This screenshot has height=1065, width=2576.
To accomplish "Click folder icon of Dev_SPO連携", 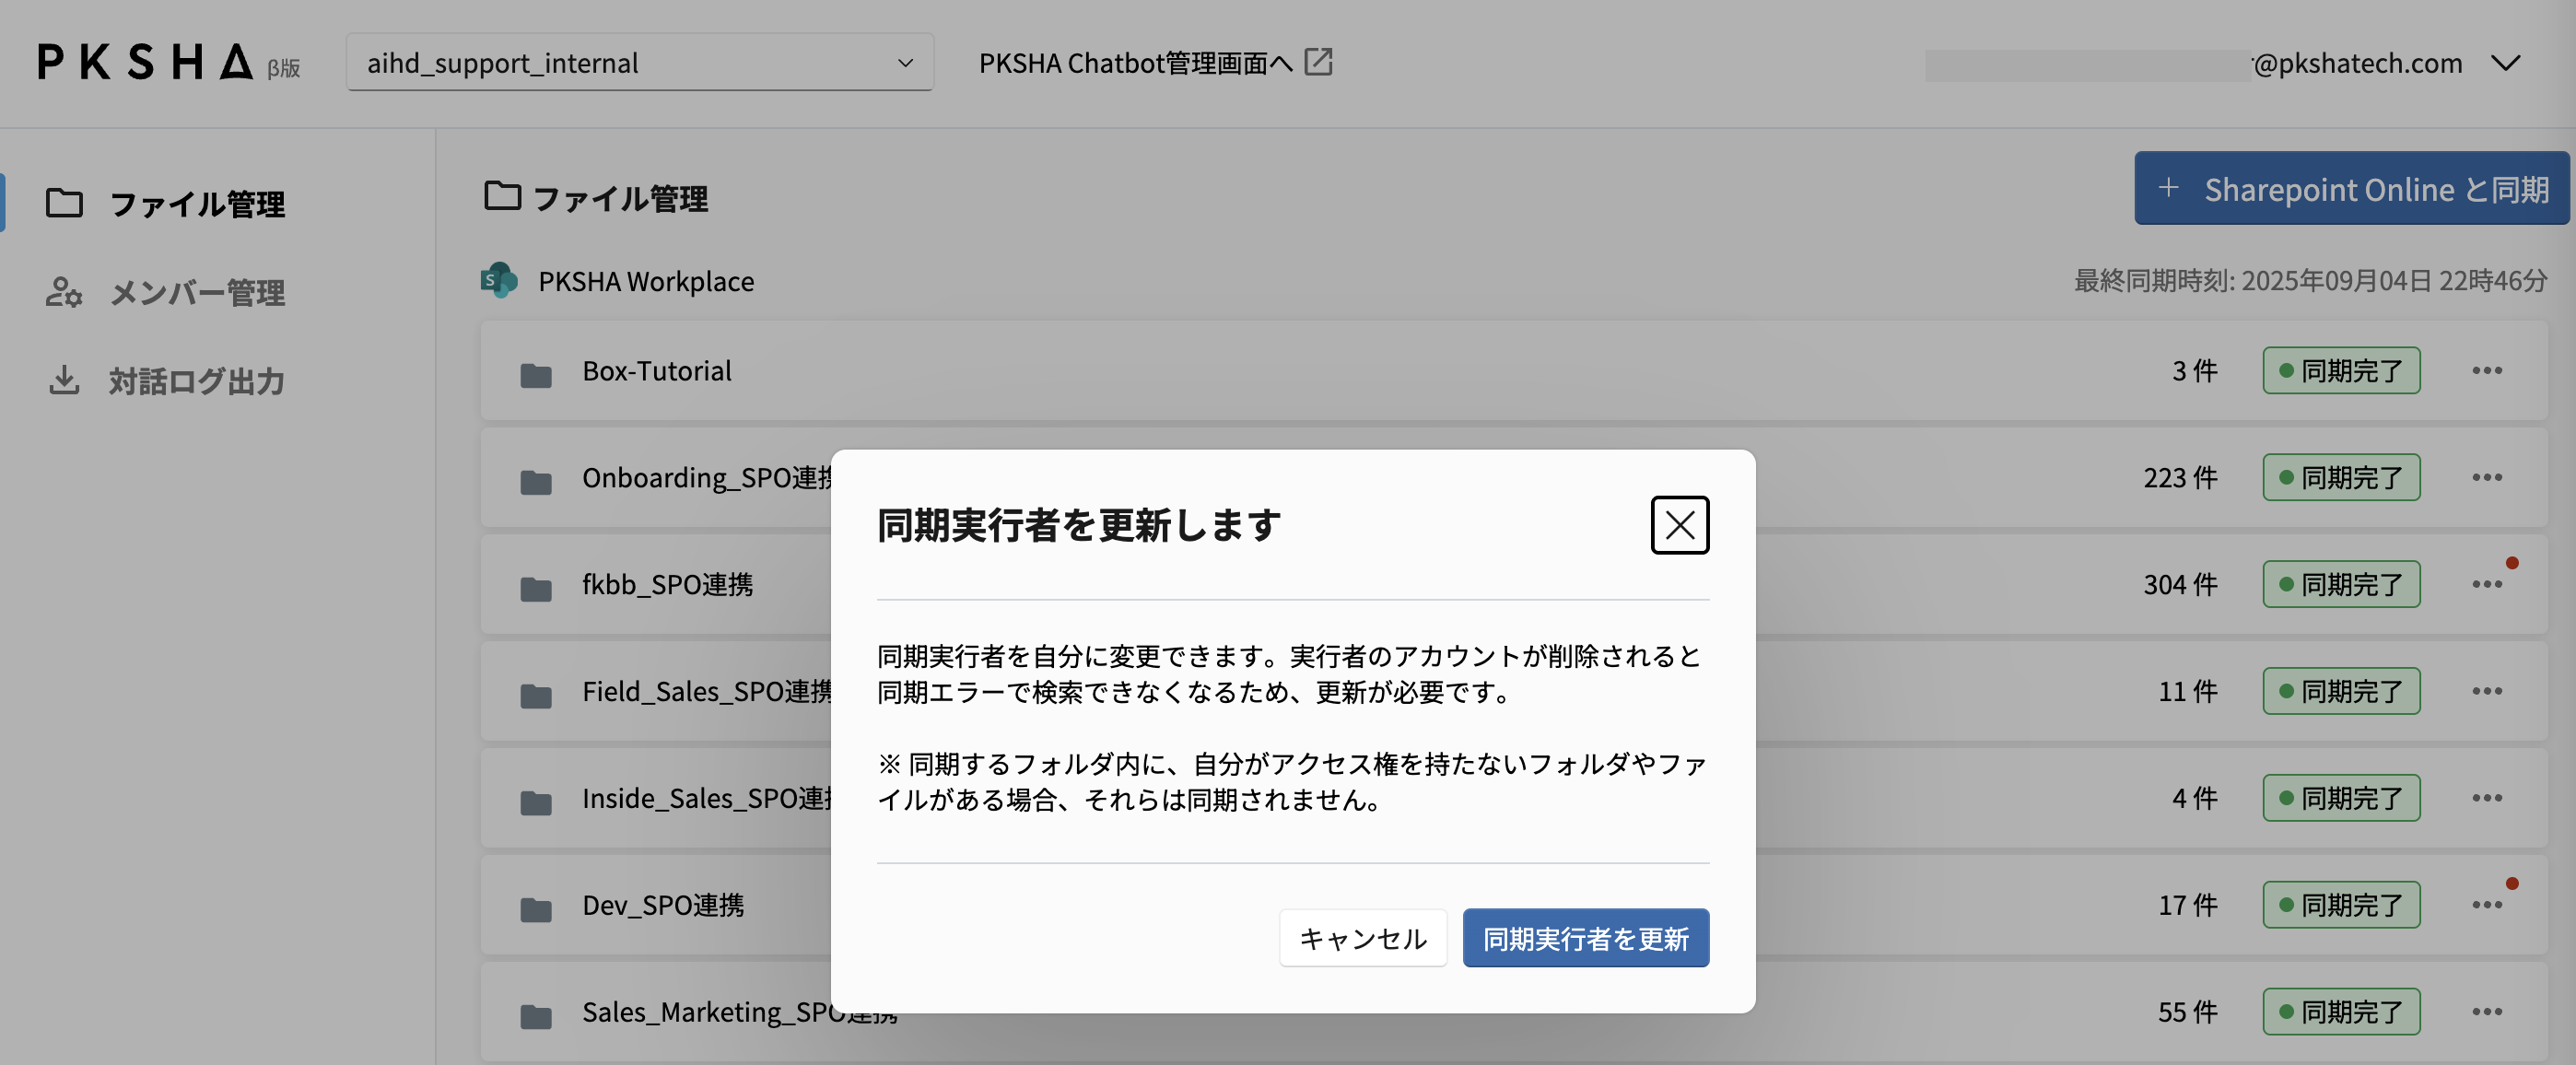I will click(x=536, y=911).
